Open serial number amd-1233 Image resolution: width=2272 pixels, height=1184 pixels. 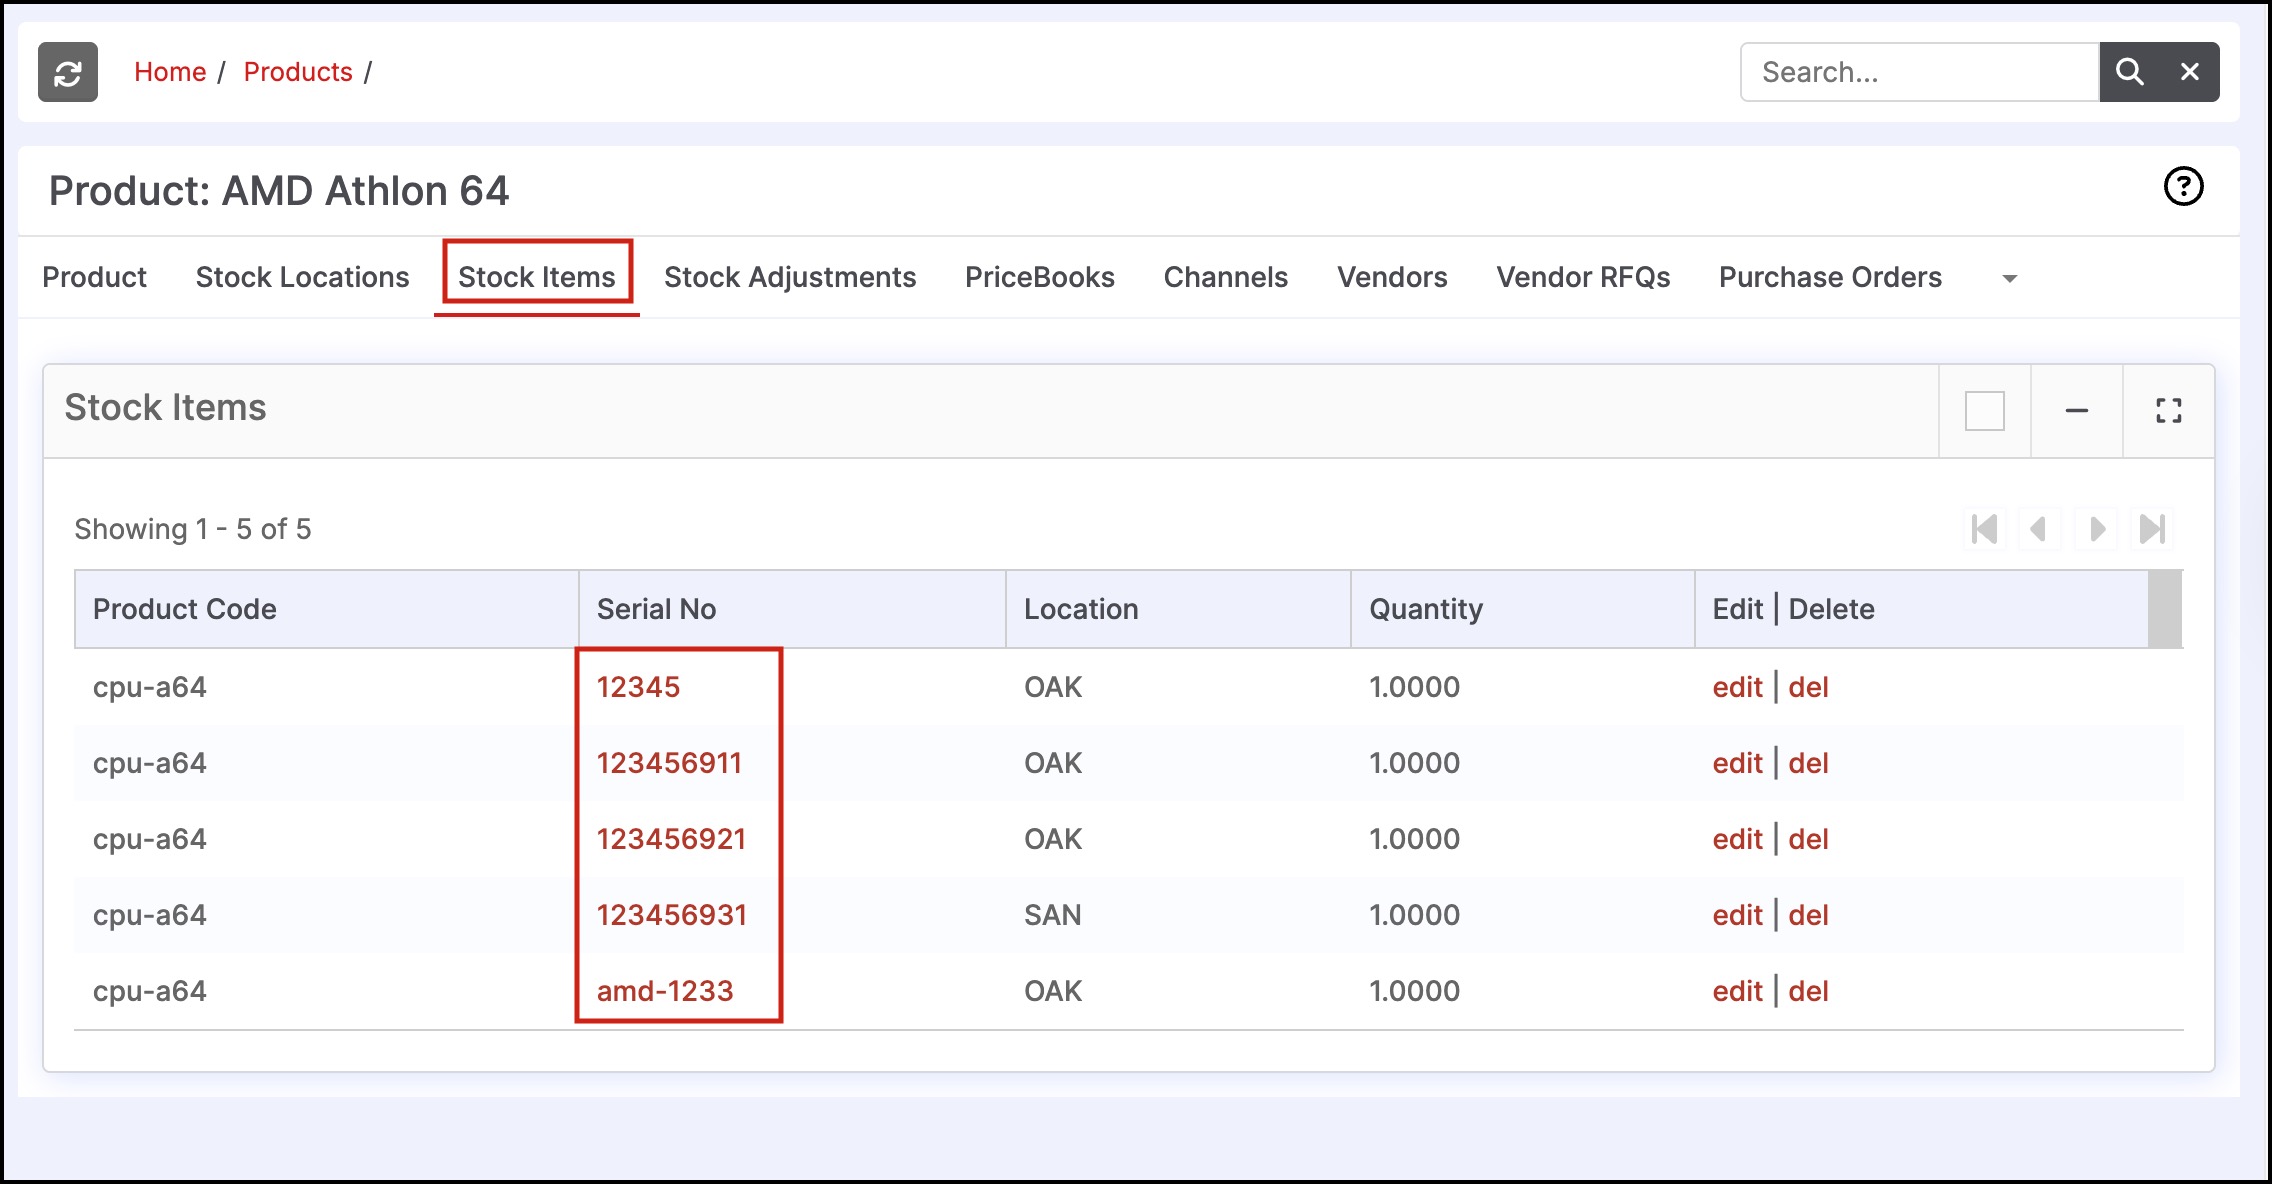(x=665, y=991)
